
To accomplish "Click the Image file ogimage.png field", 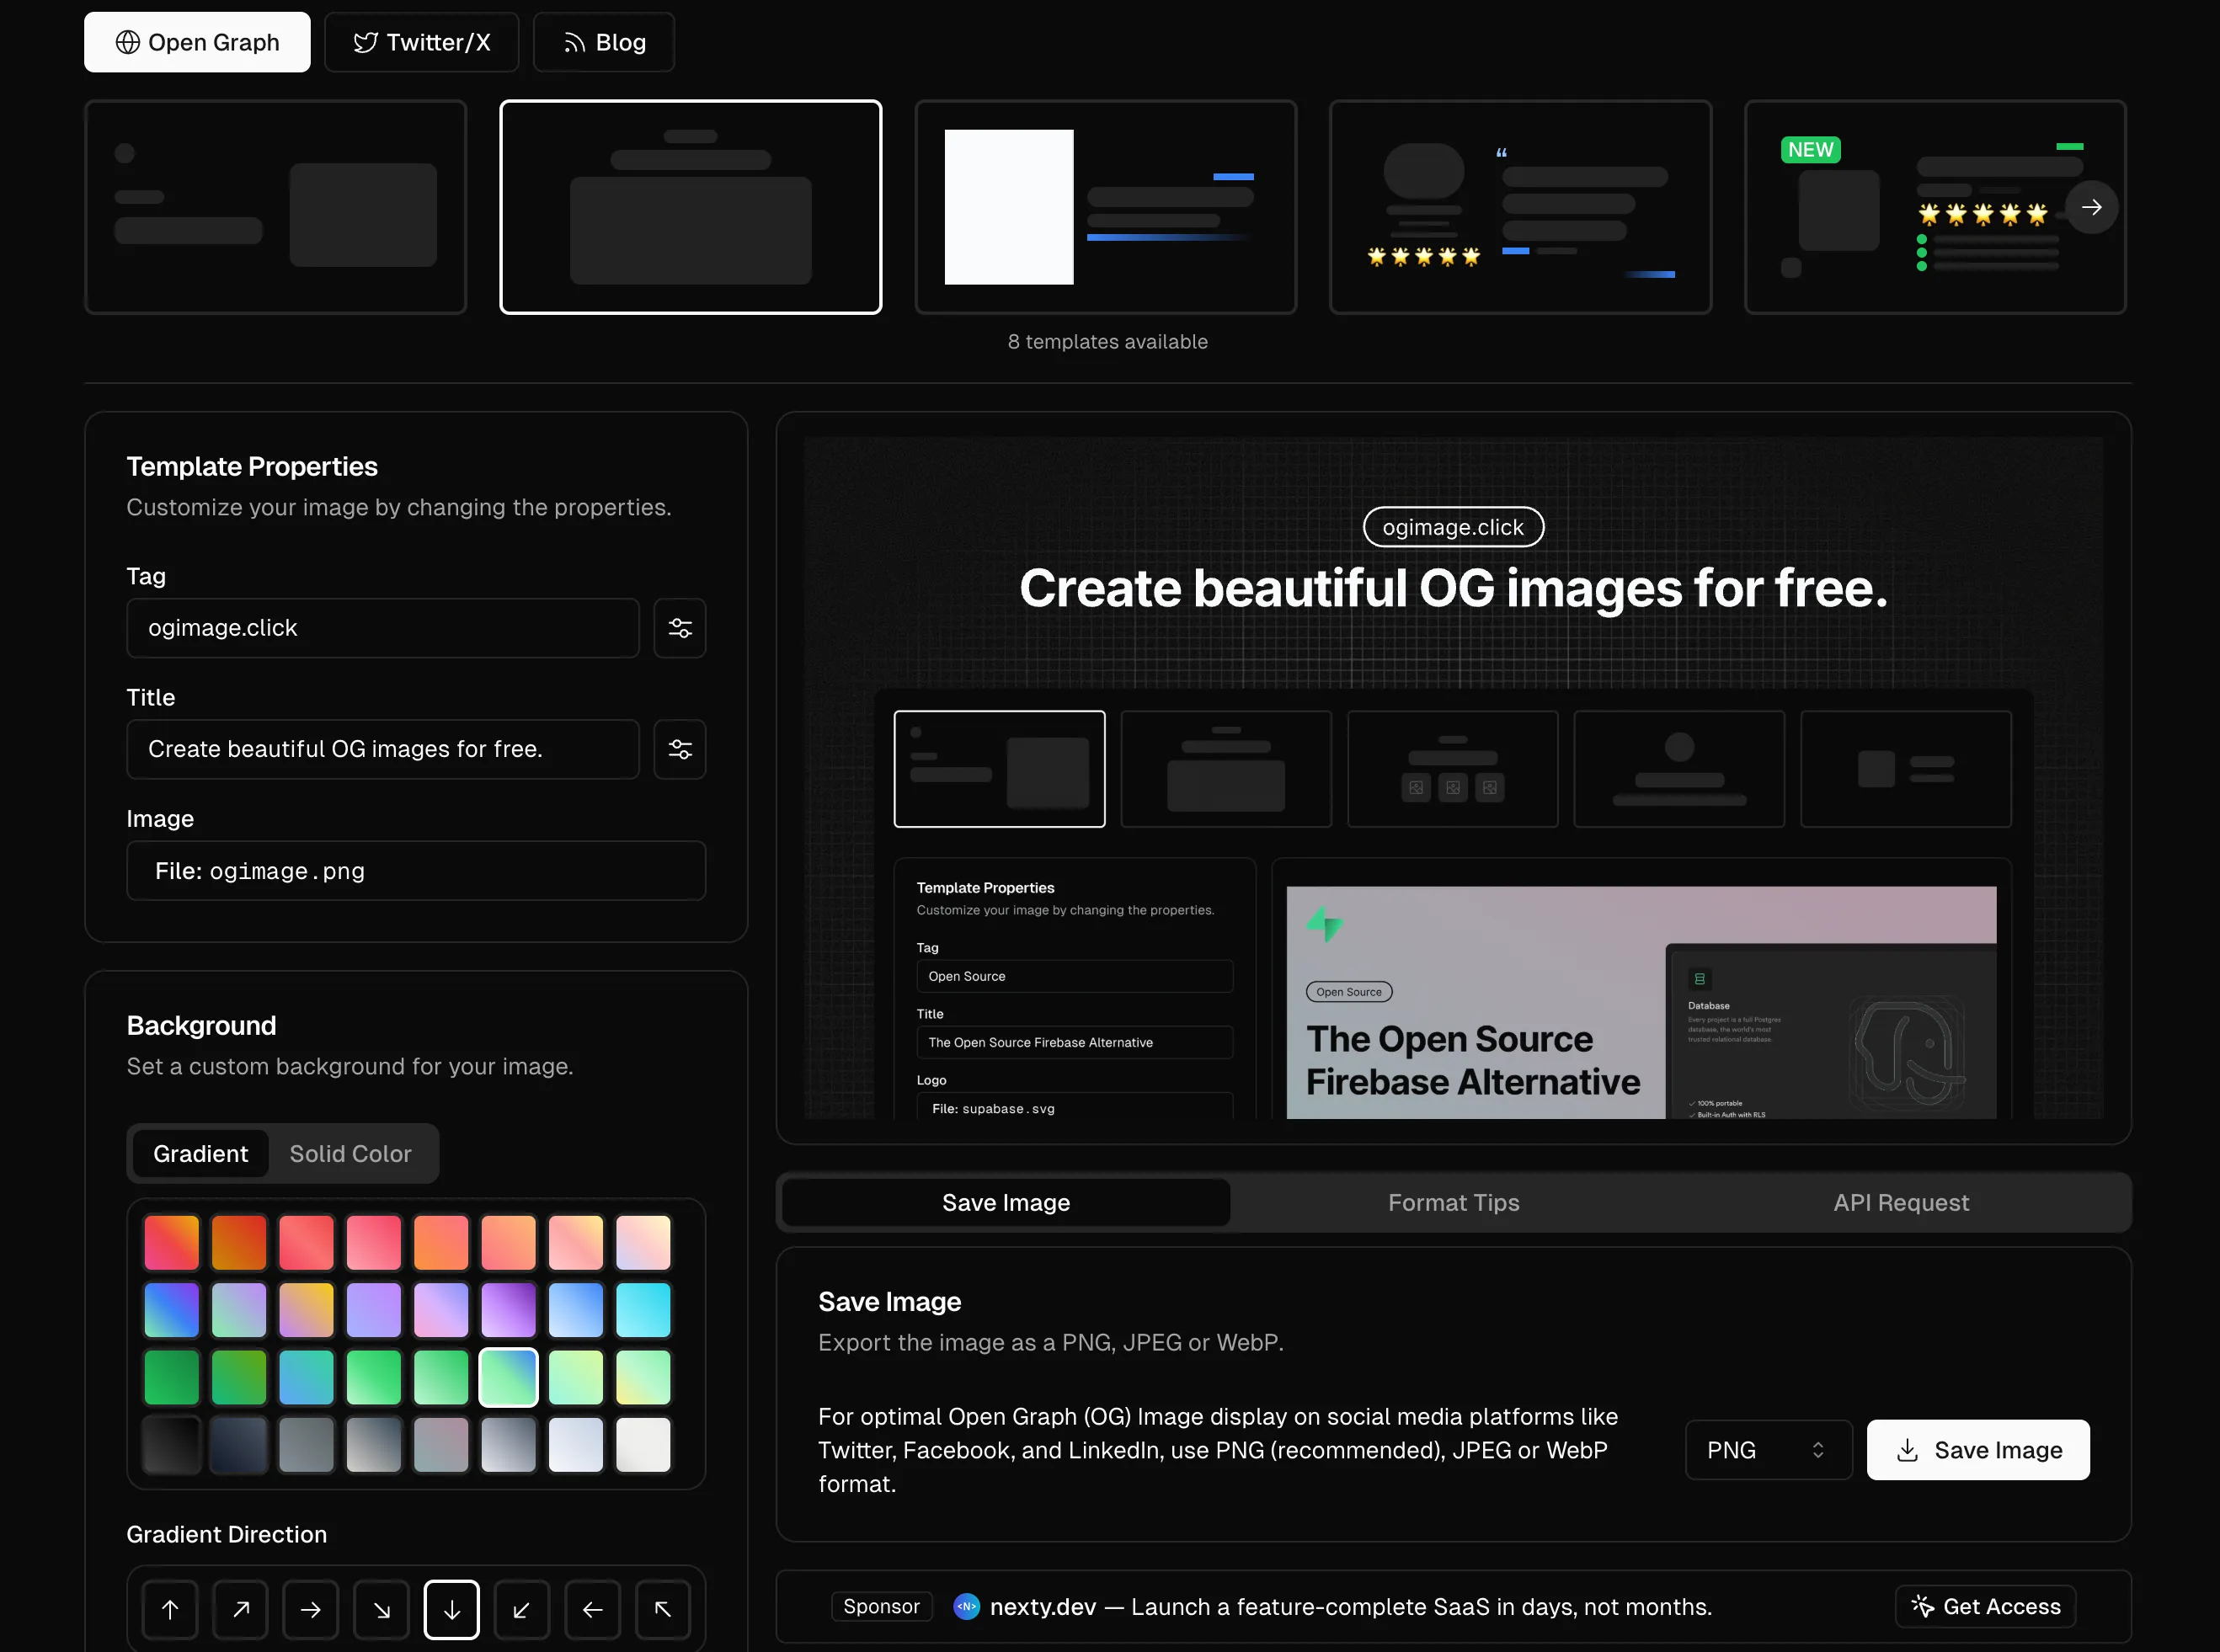I will click(416, 870).
